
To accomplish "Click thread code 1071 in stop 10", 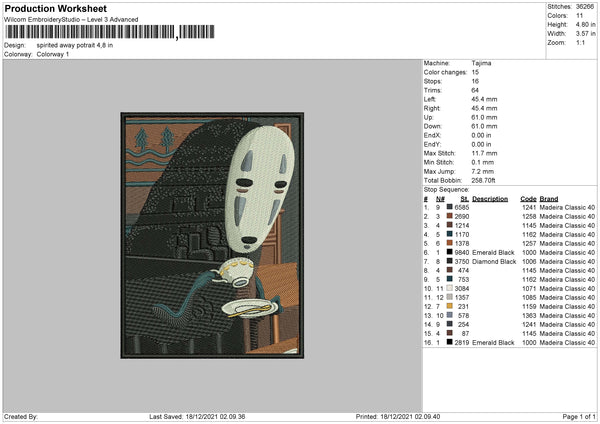I will click(x=529, y=289).
